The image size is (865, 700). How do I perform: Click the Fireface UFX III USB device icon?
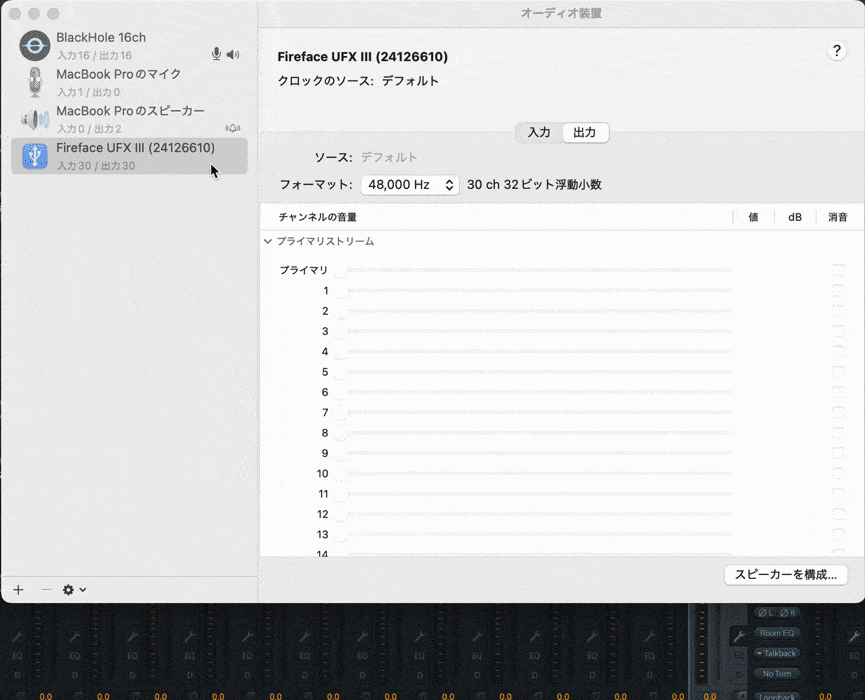point(35,155)
